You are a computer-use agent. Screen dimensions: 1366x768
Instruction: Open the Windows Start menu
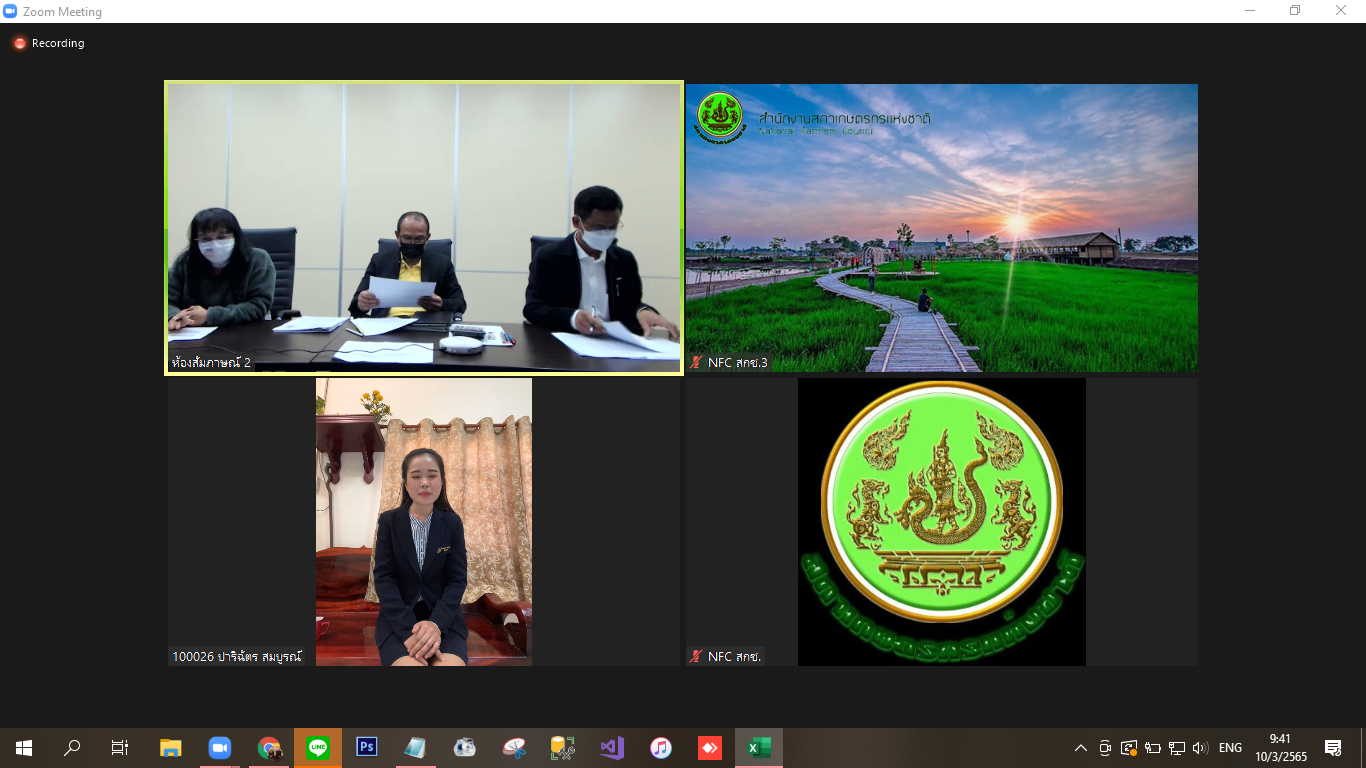click(24, 748)
